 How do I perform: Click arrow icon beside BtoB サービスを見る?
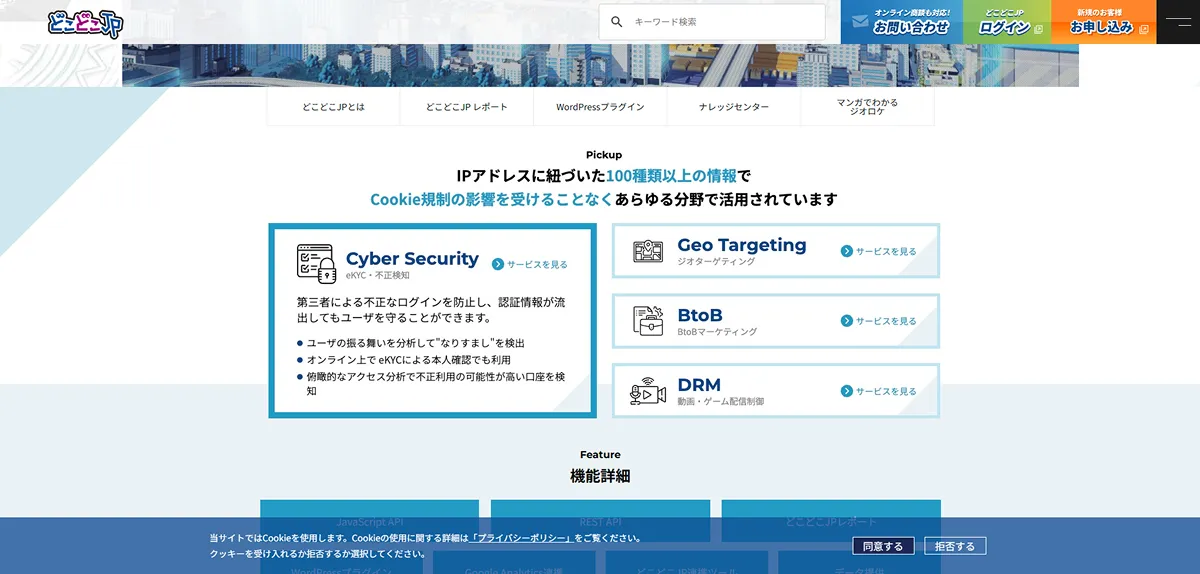tap(847, 321)
